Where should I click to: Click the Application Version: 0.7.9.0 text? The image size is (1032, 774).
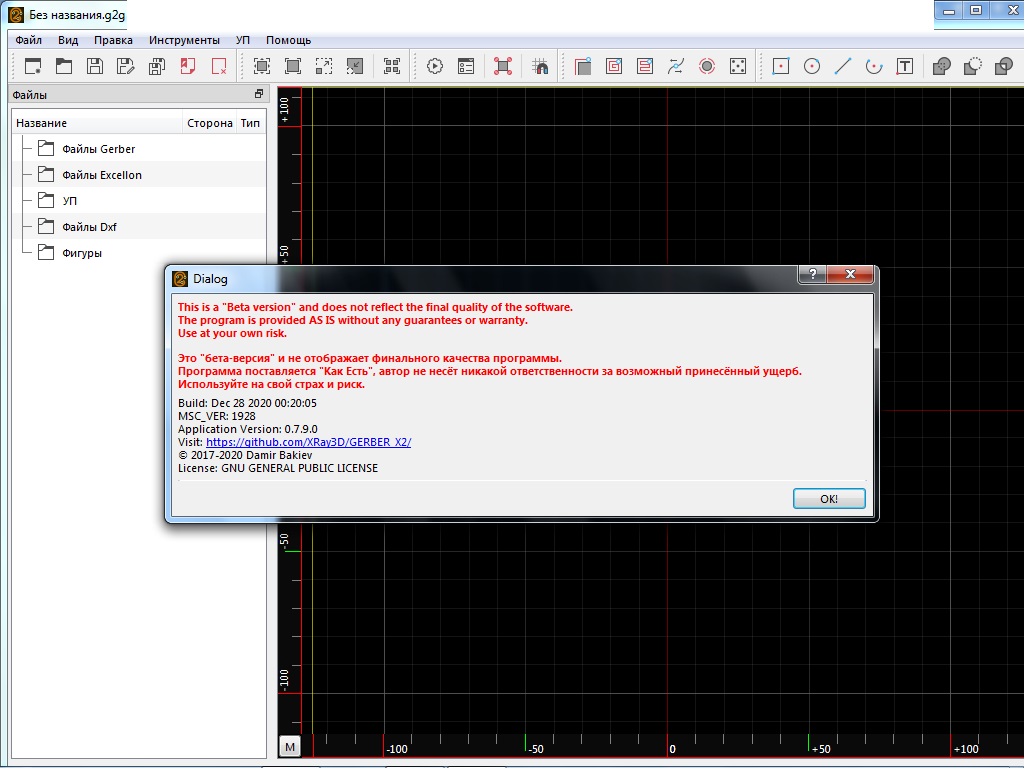coord(247,429)
